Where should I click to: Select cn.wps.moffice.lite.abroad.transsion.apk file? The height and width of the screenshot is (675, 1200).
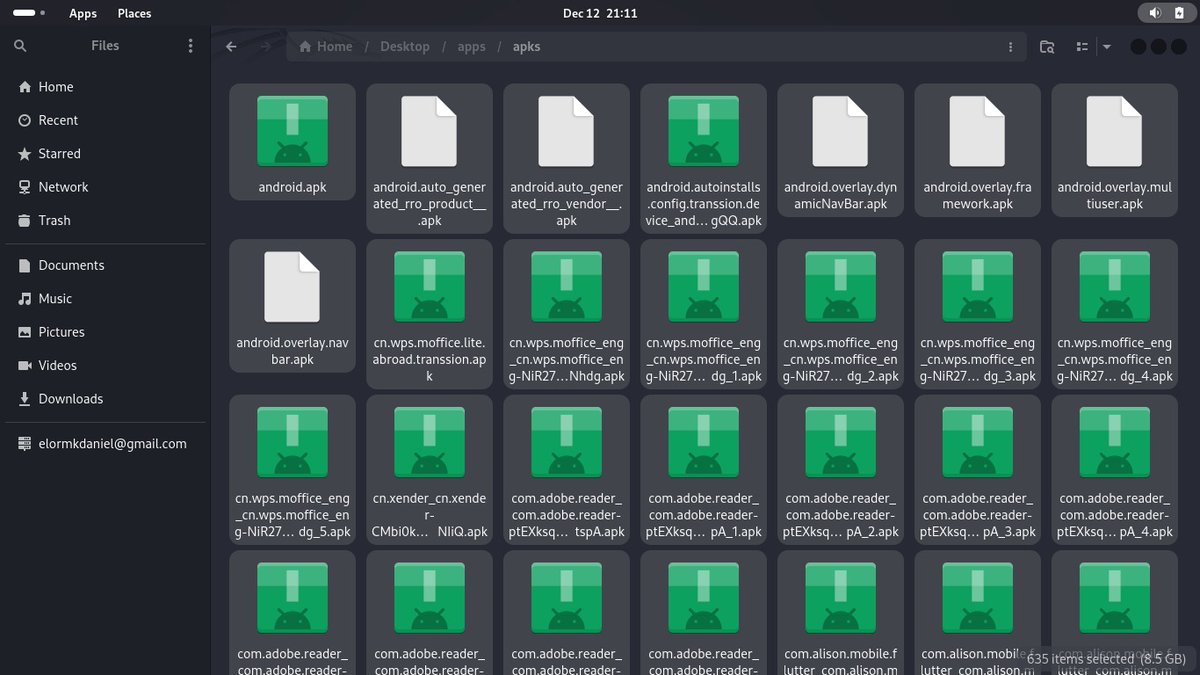coord(429,313)
